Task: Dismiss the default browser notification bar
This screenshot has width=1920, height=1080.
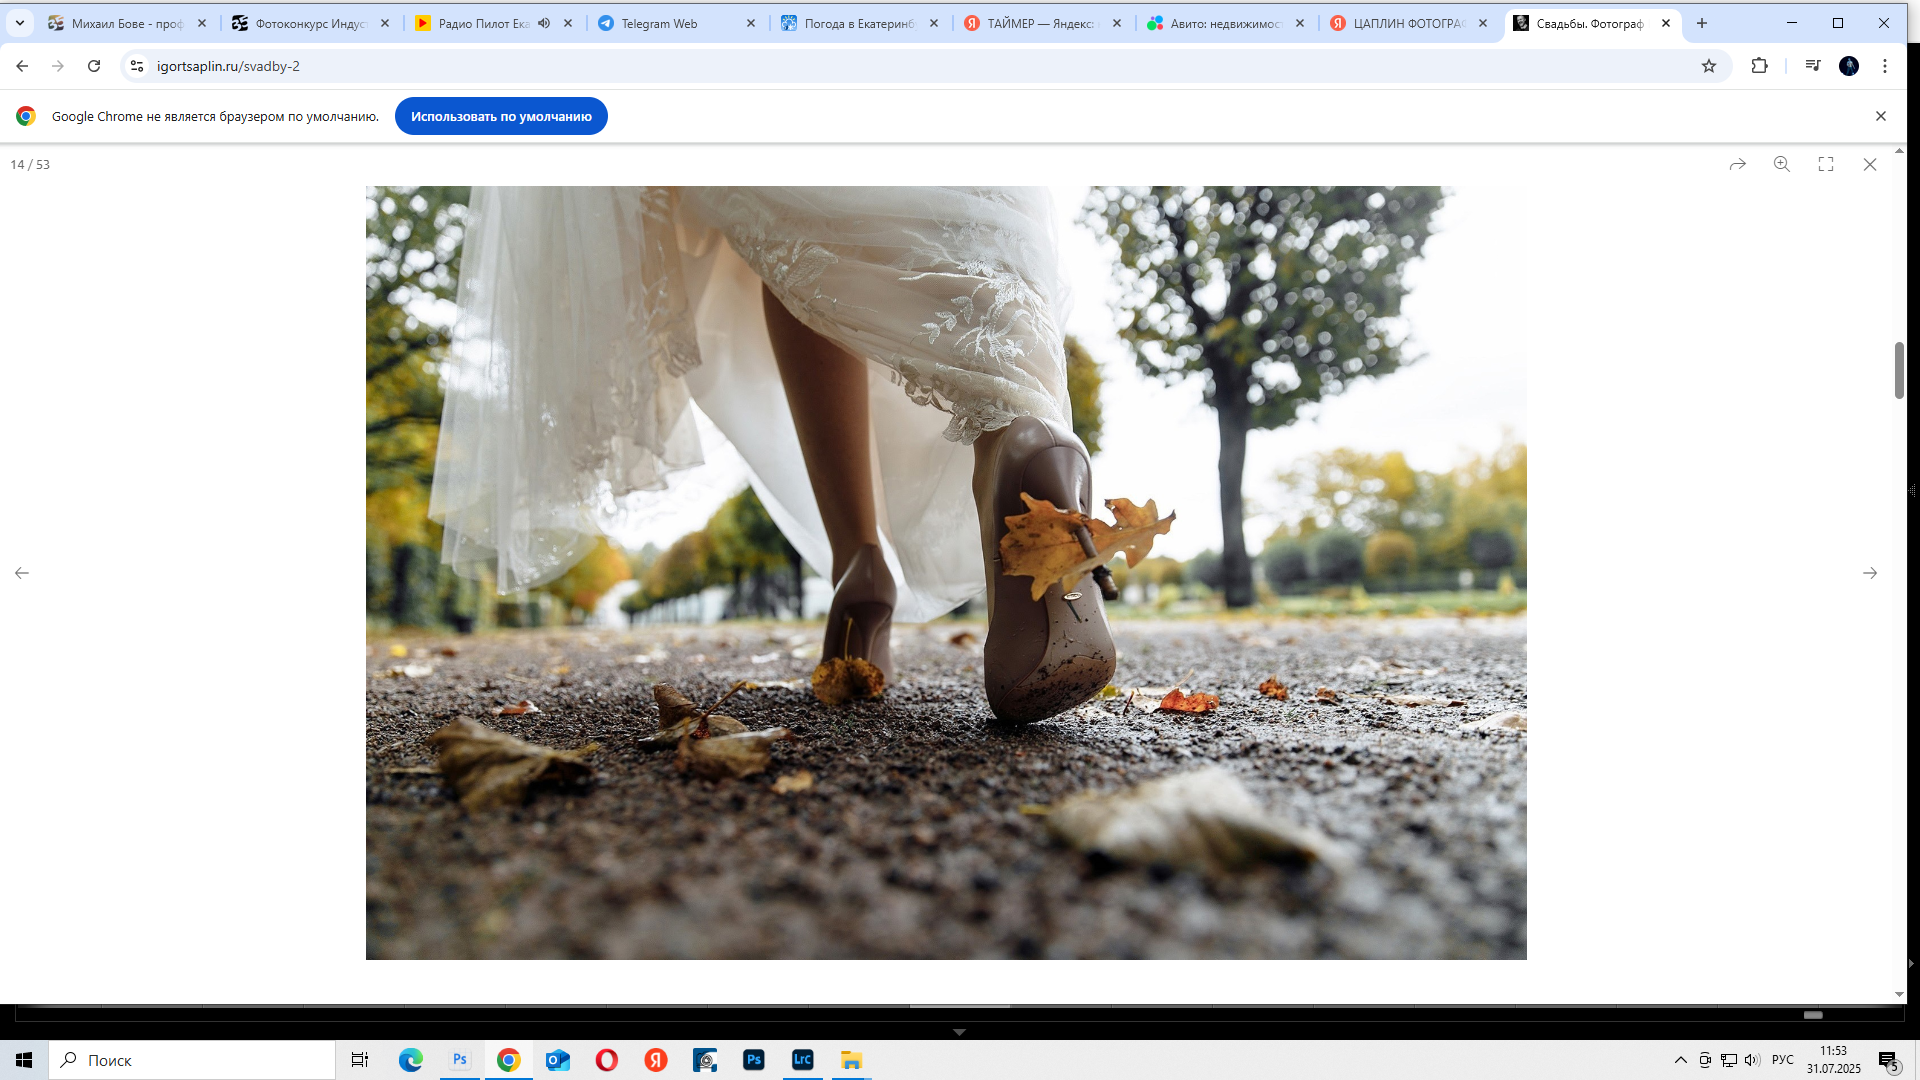Action: point(1880,116)
